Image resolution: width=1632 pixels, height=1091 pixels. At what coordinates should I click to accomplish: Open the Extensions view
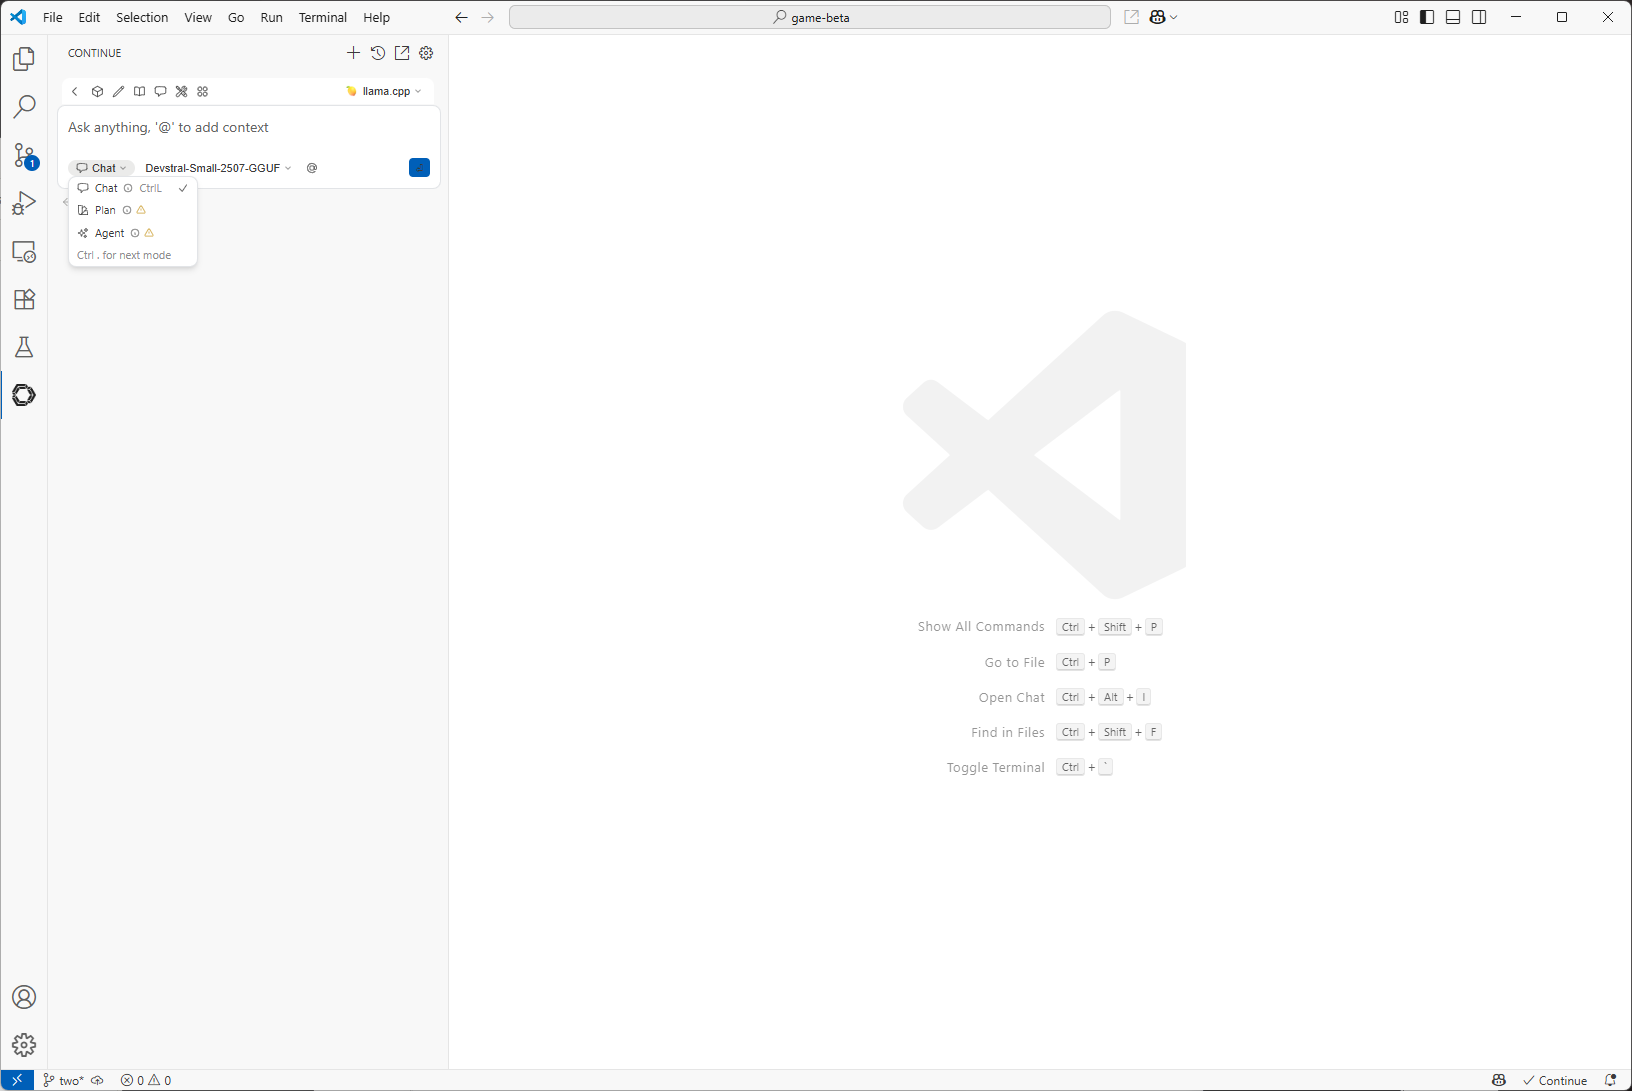24,299
